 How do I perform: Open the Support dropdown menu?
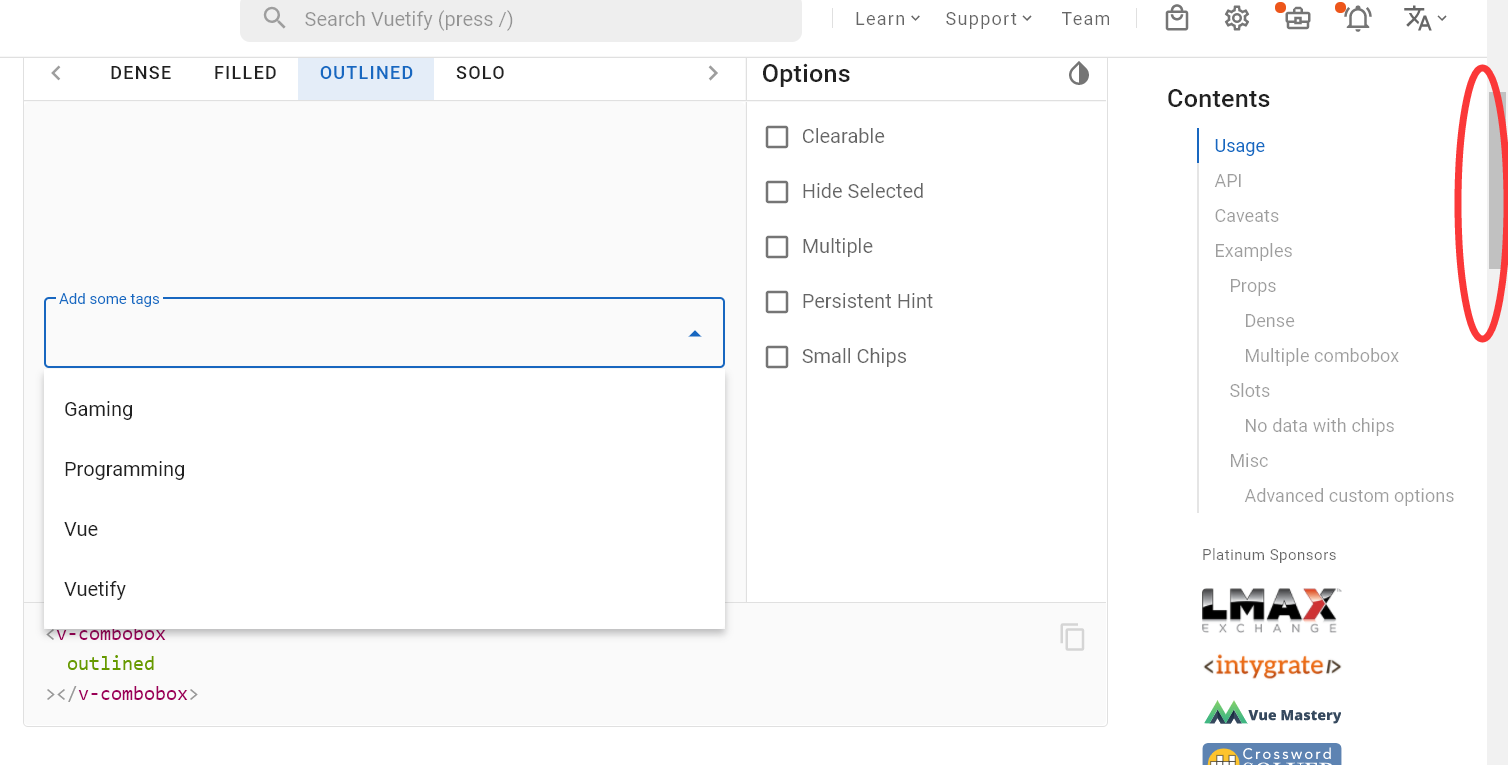point(986,18)
